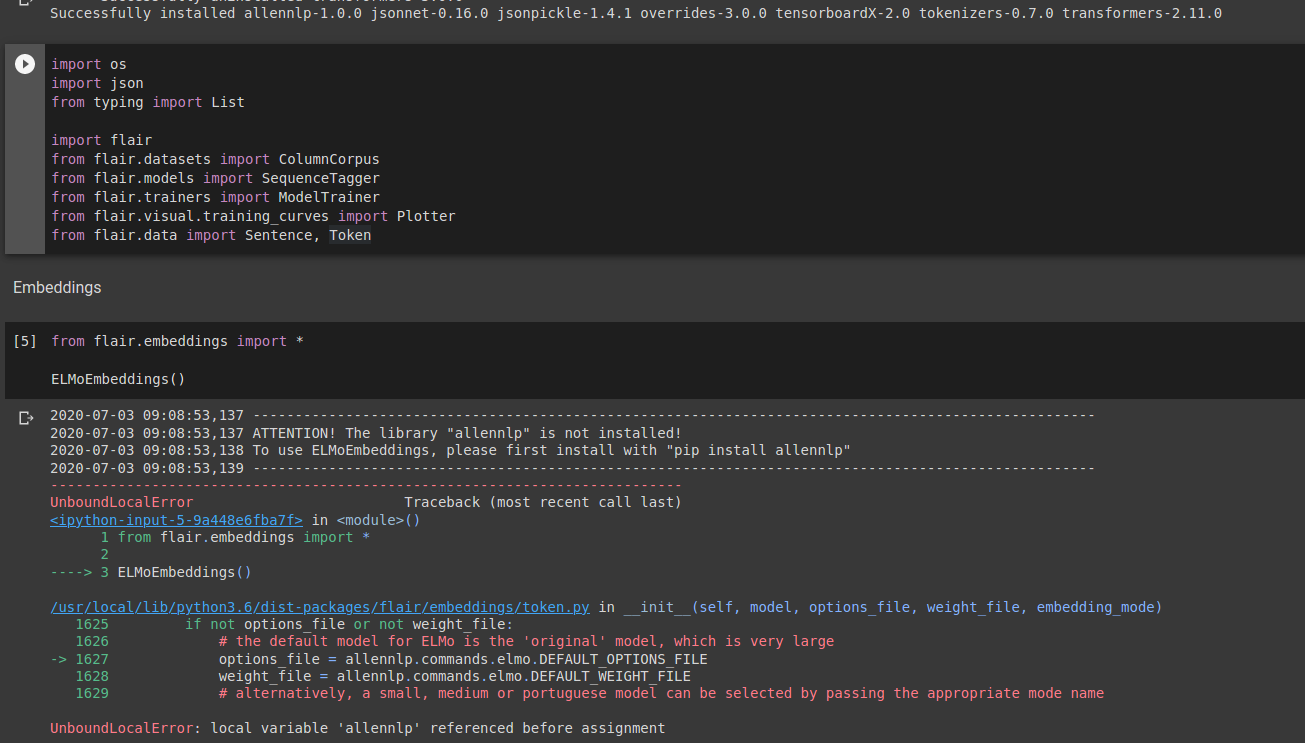Click inside the from flair.embeddings import line
This screenshot has height=743, width=1305.
click(x=178, y=340)
